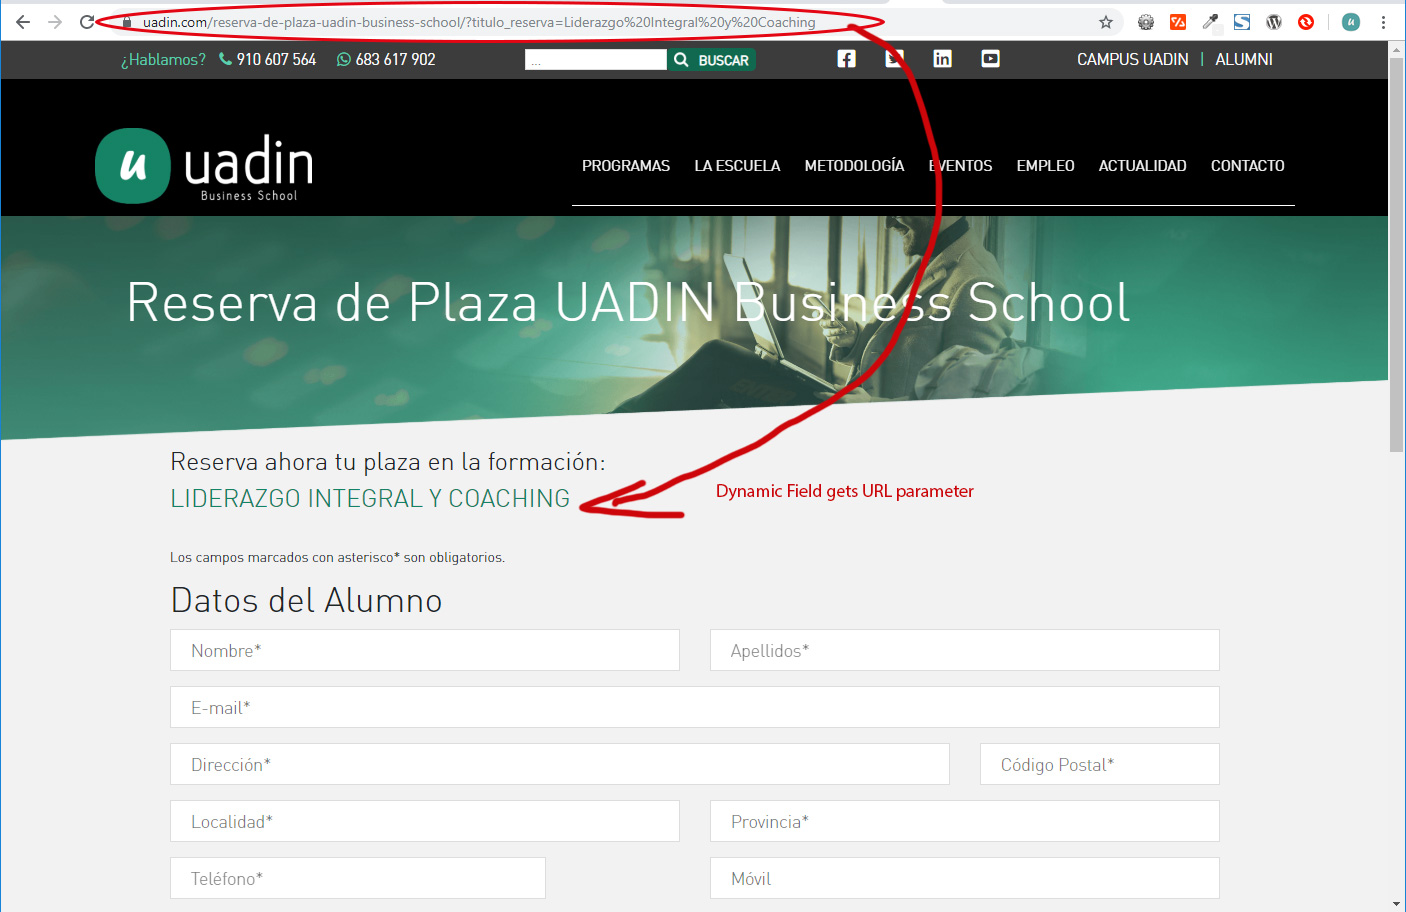The width and height of the screenshot is (1406, 912).
Task: Open the Chrome profile avatar
Action: click(x=1351, y=22)
